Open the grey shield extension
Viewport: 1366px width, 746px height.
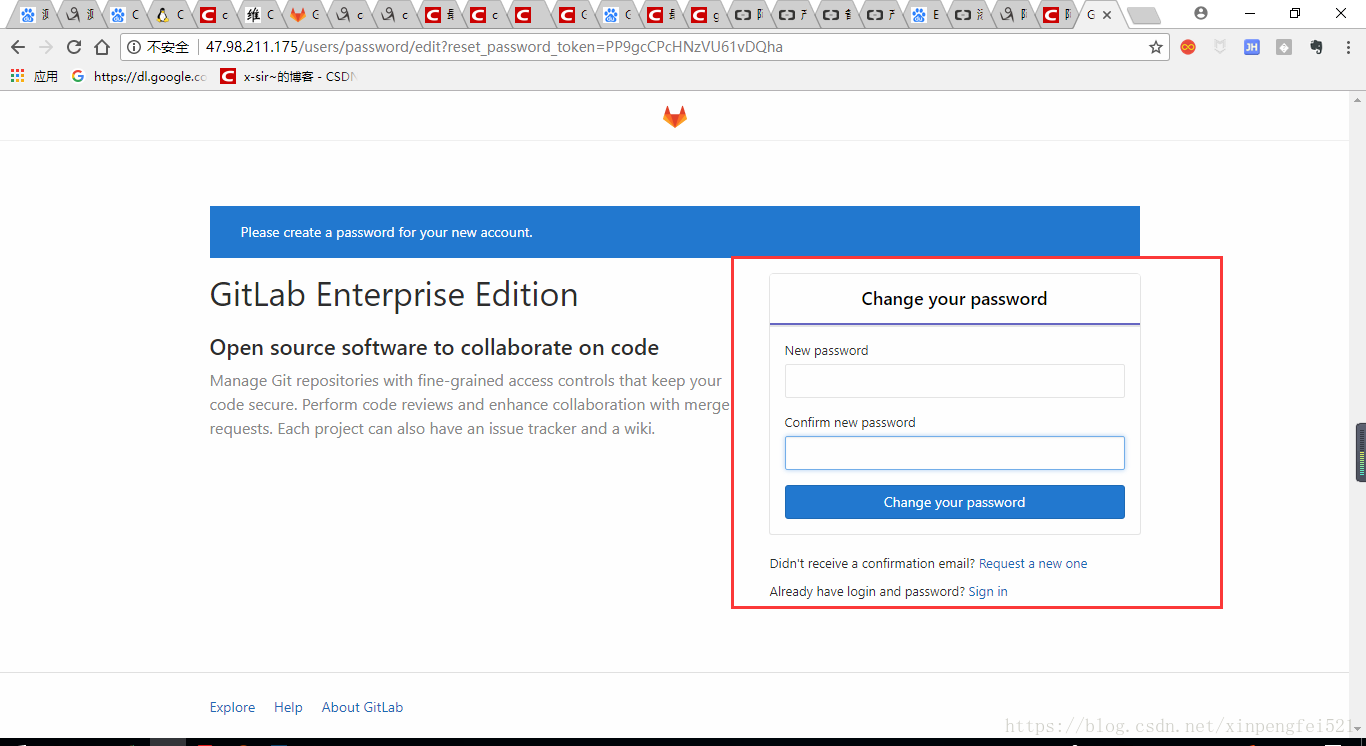1220,47
